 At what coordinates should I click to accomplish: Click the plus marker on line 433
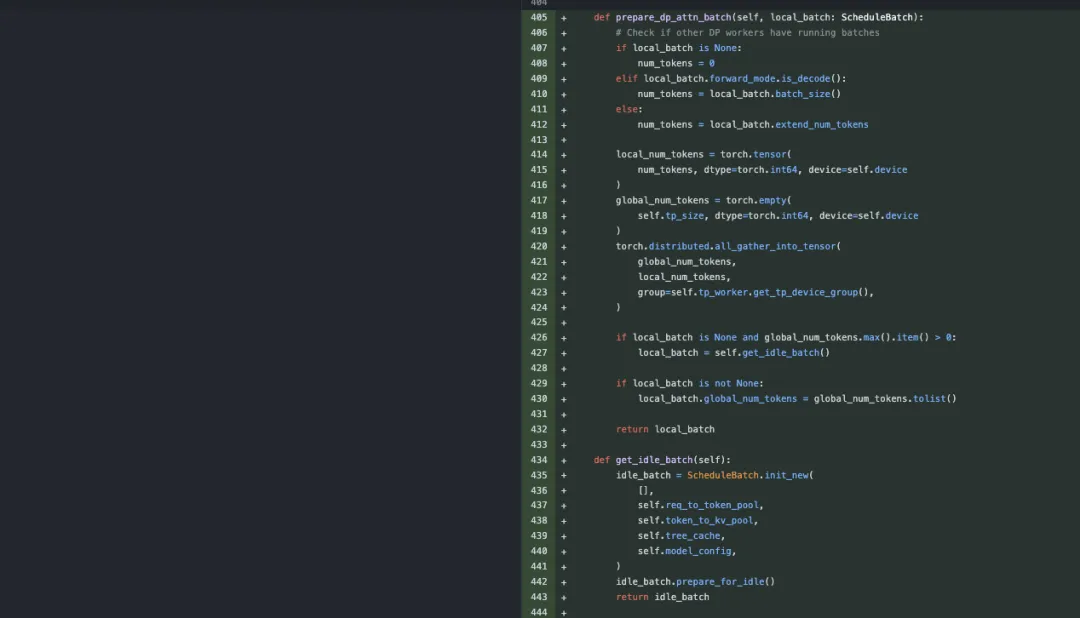[x=563, y=445]
